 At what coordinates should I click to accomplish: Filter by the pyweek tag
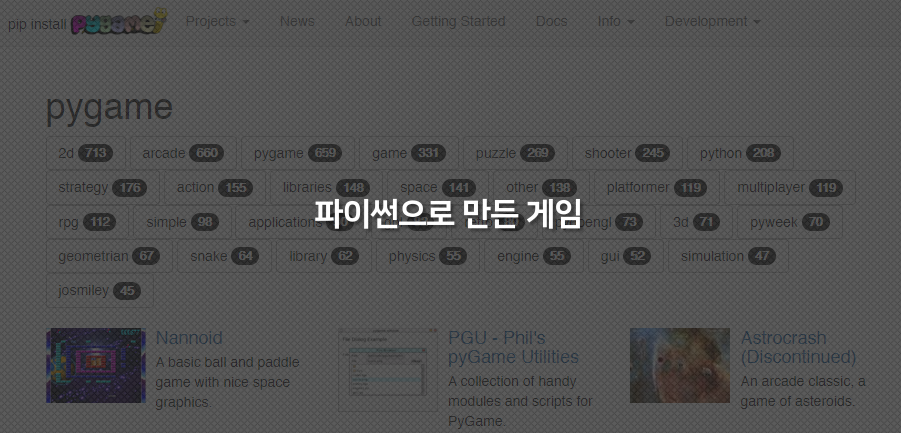(790, 222)
